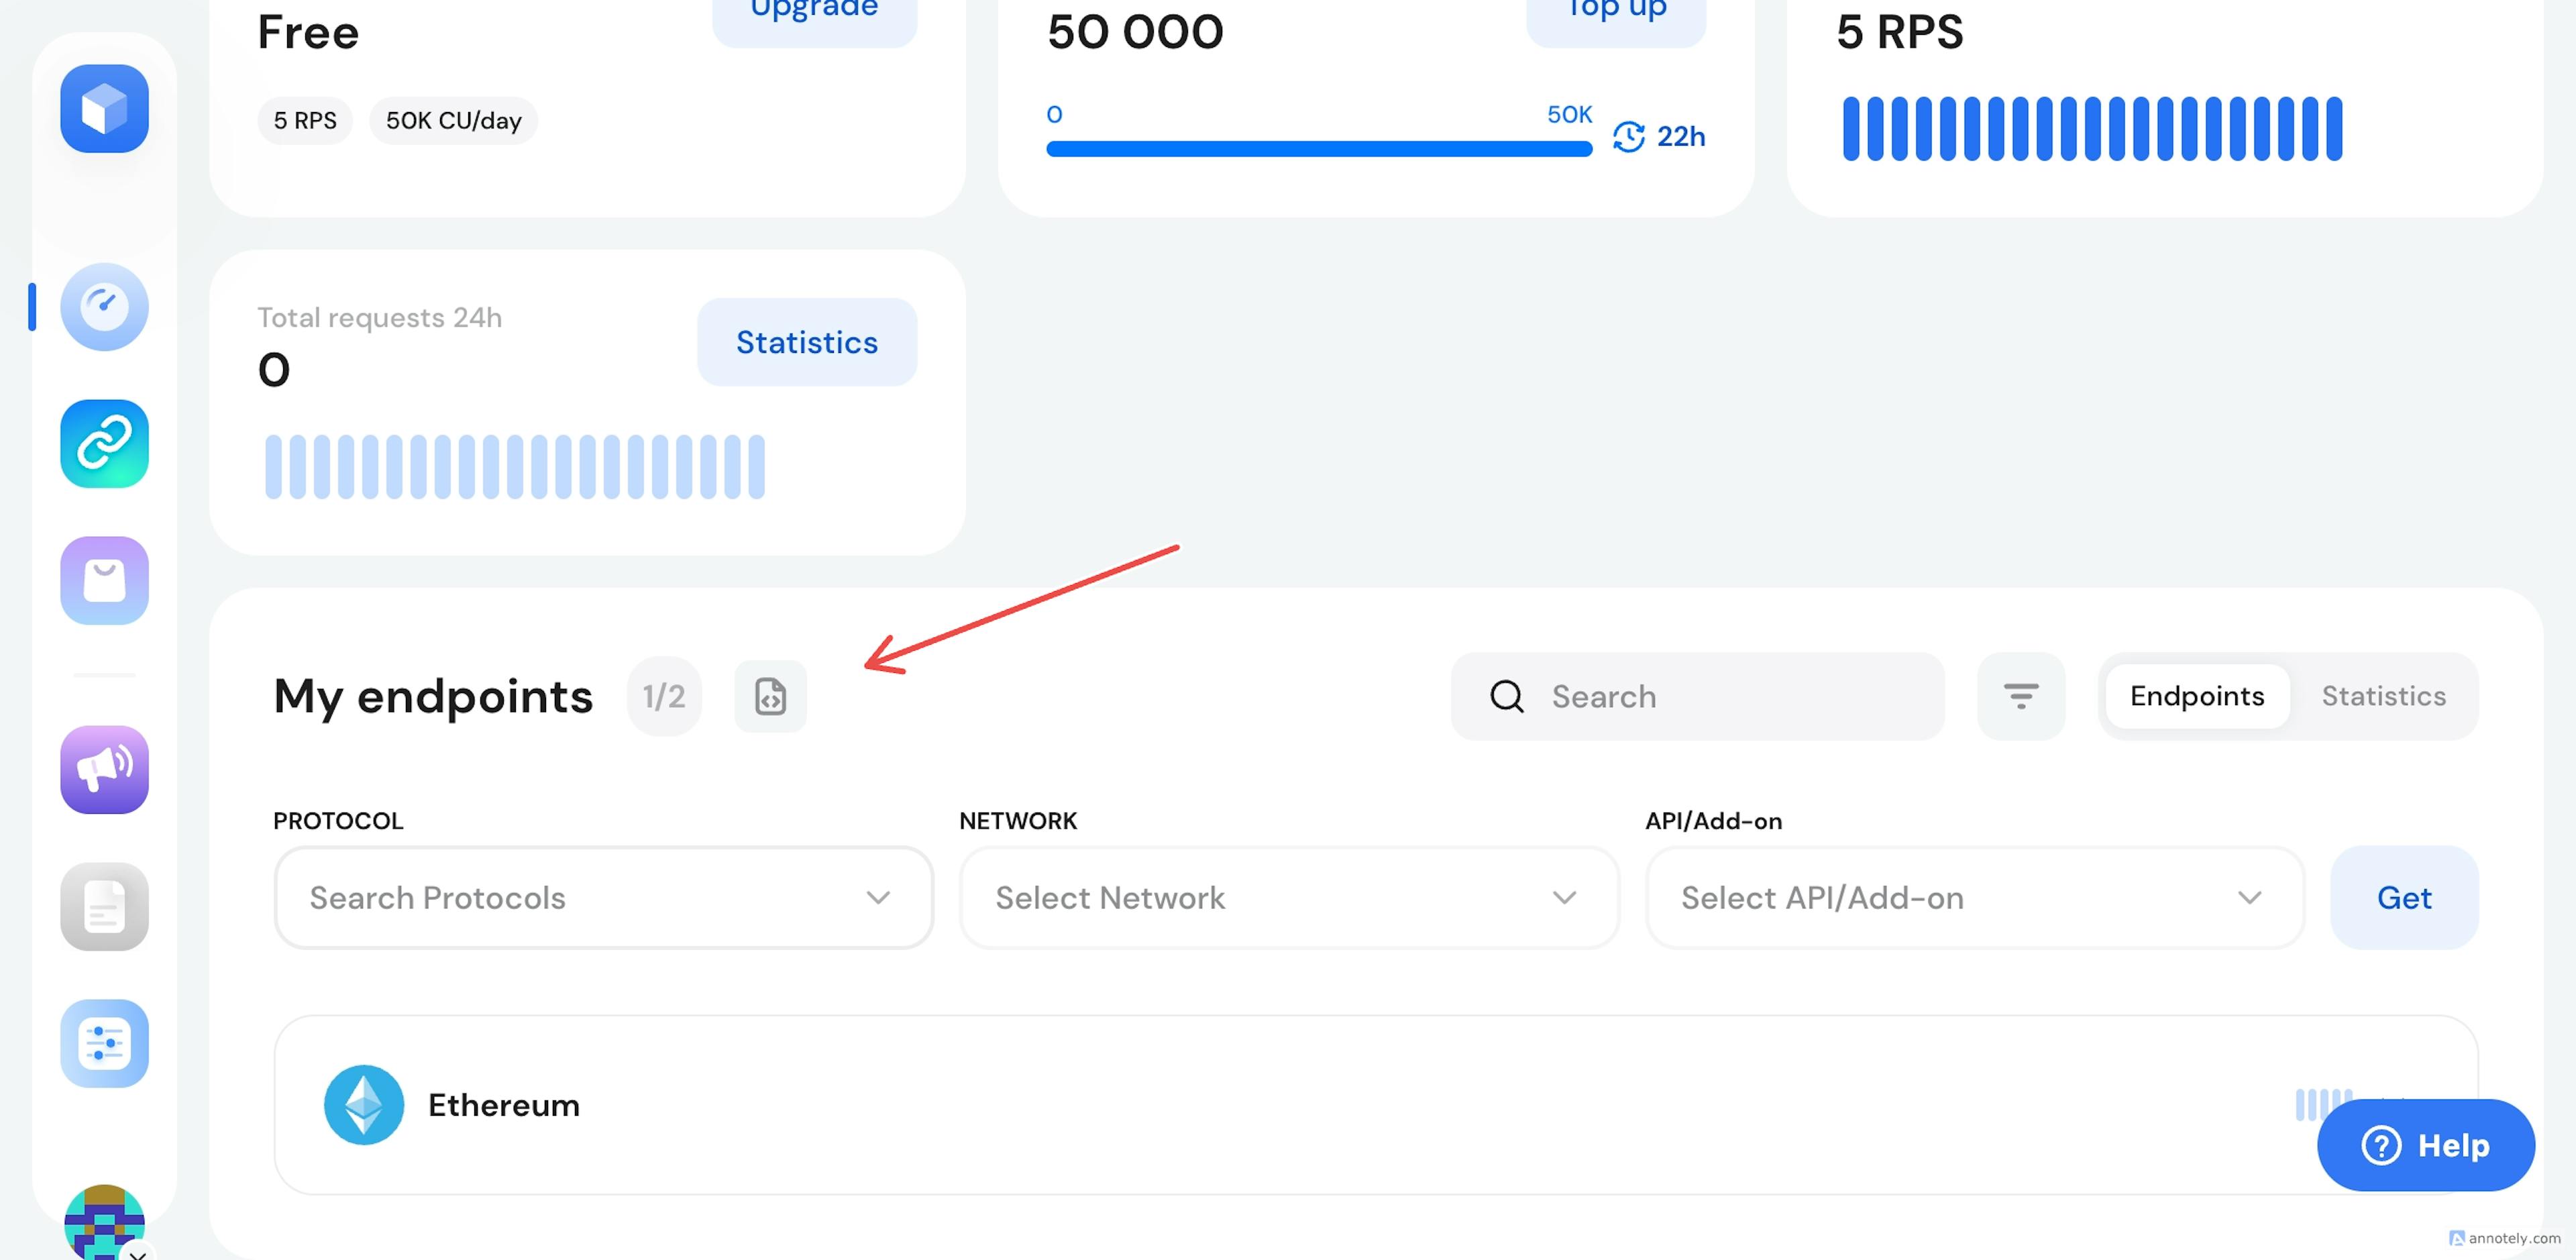Screen dimensions: 2576x1260
Task: Open the Help chat button
Action: pyautogui.click(x=2425, y=1144)
